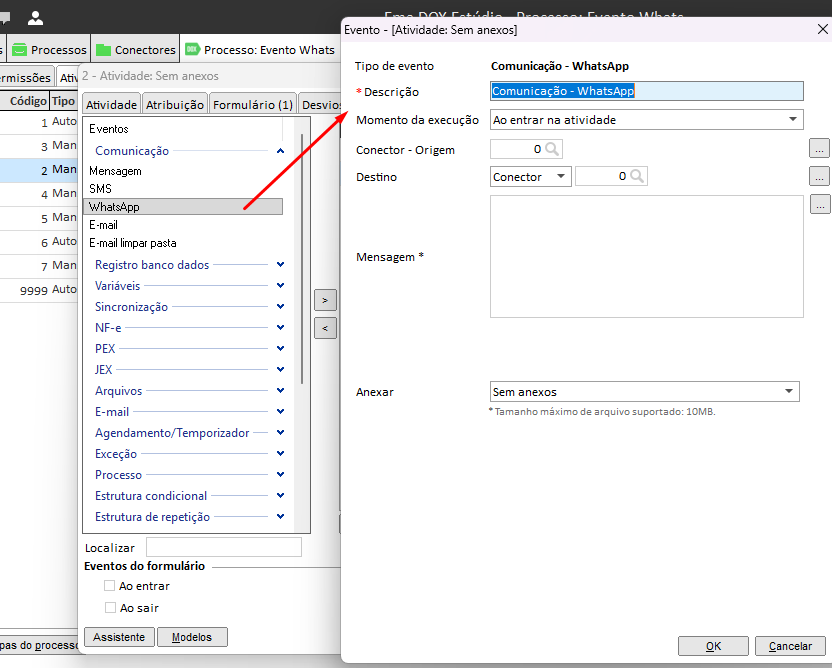The image size is (832, 668).
Task: Click ellipsis button beside the Mensagem box
Action: click(x=820, y=204)
